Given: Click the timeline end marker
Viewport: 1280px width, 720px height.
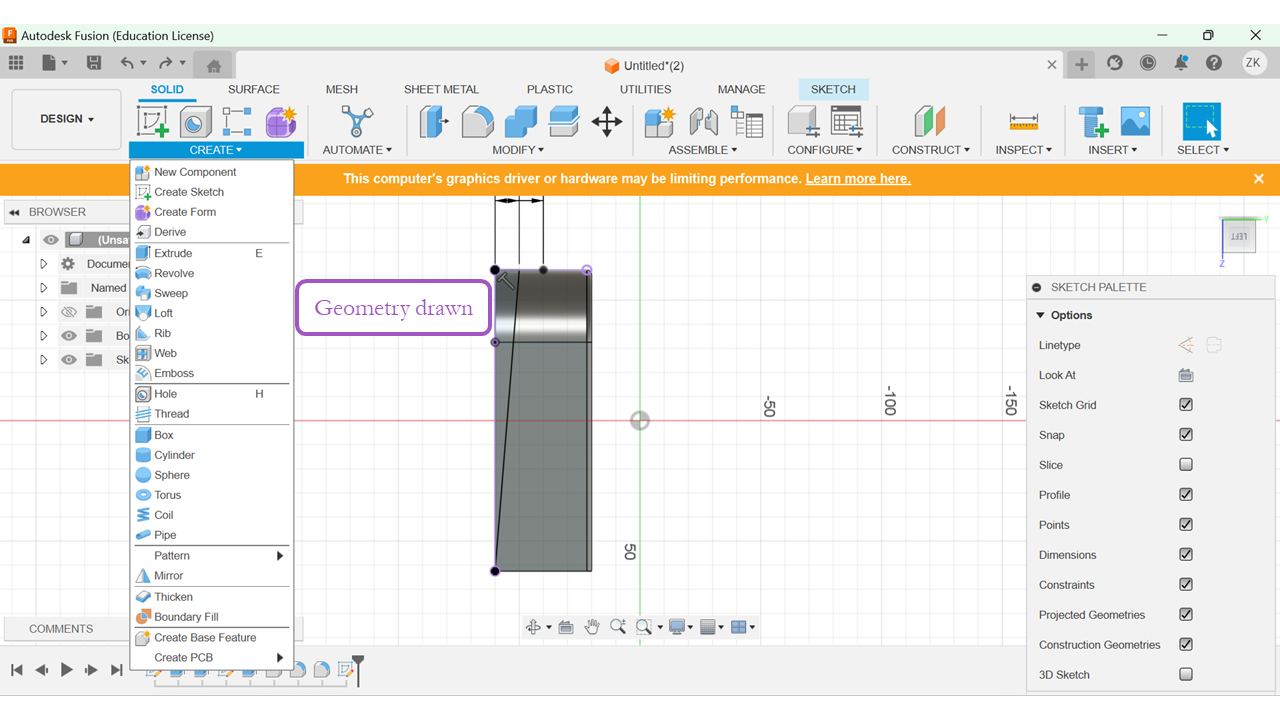Looking at the screenshot, I should pos(358,669).
